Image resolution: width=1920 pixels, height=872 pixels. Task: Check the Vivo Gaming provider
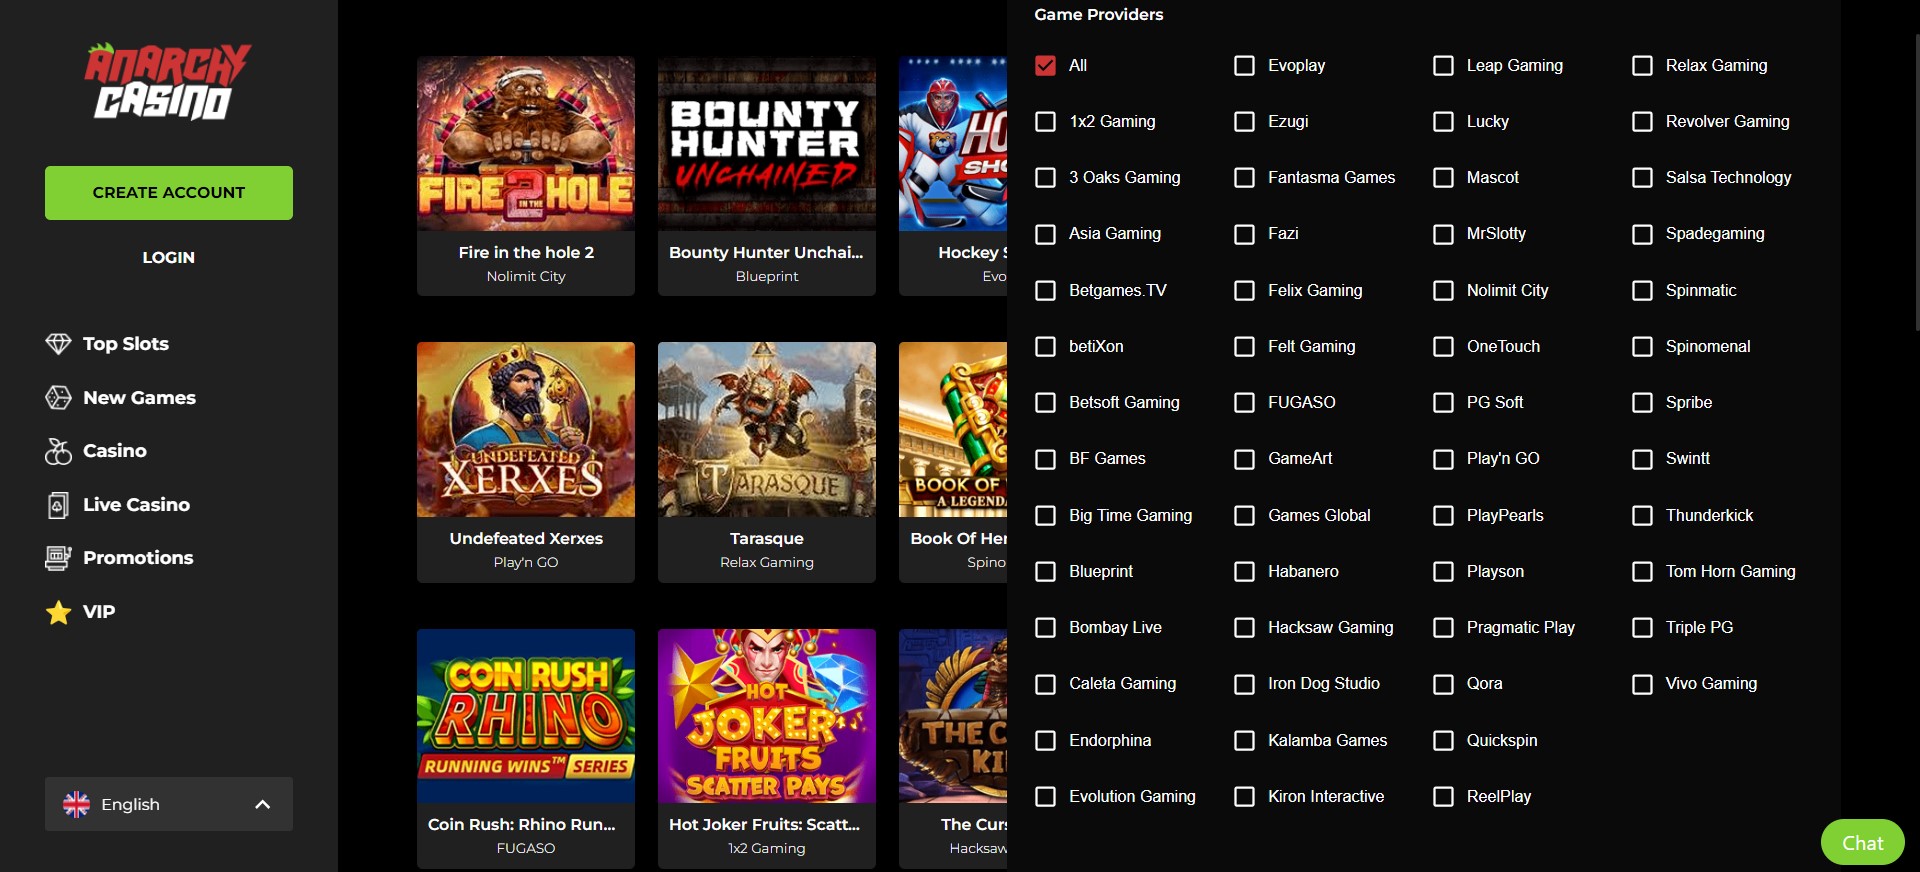coord(1643,684)
